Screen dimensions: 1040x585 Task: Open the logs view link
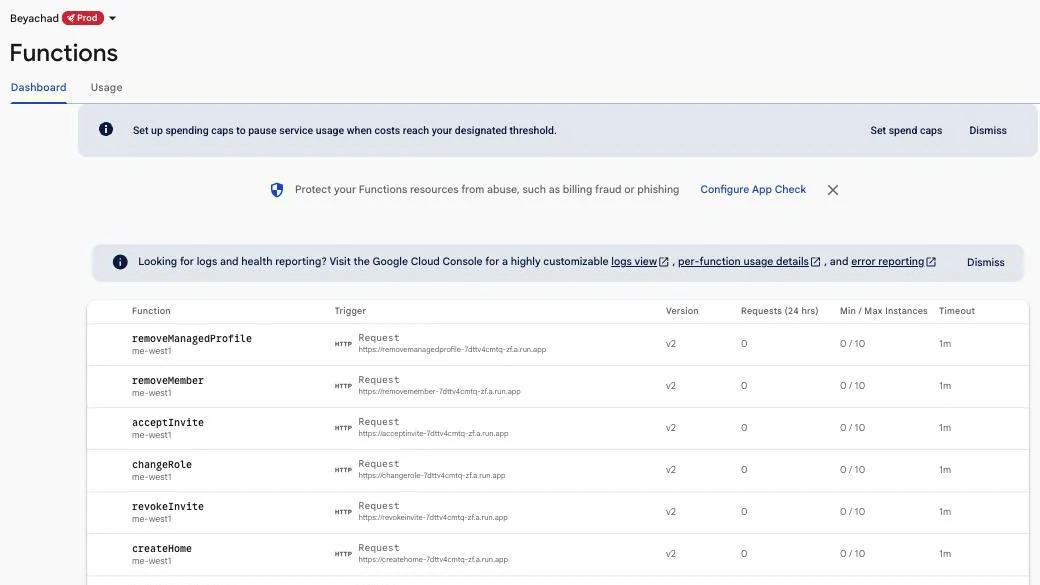pos(633,261)
